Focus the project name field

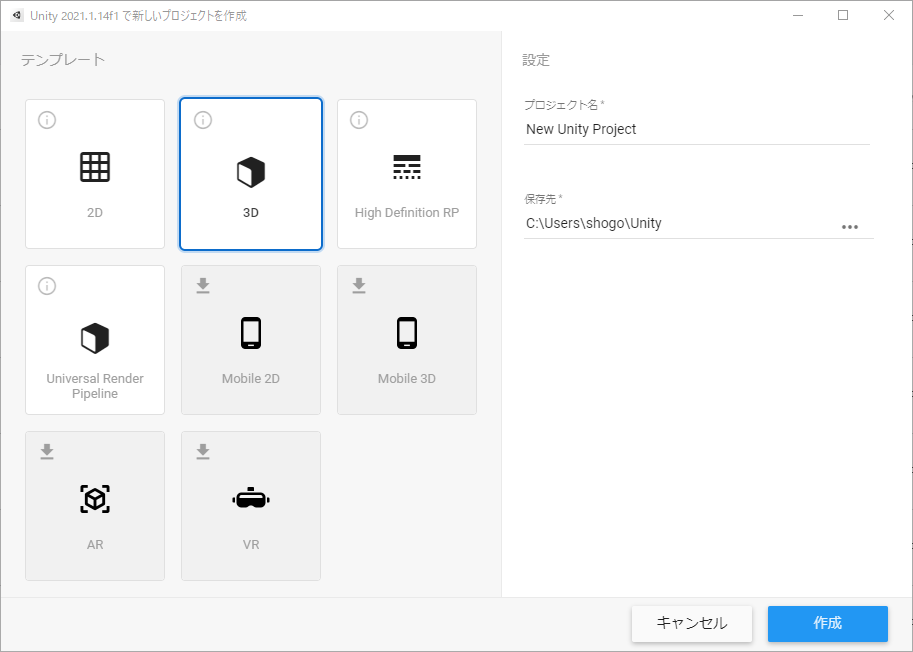[696, 129]
